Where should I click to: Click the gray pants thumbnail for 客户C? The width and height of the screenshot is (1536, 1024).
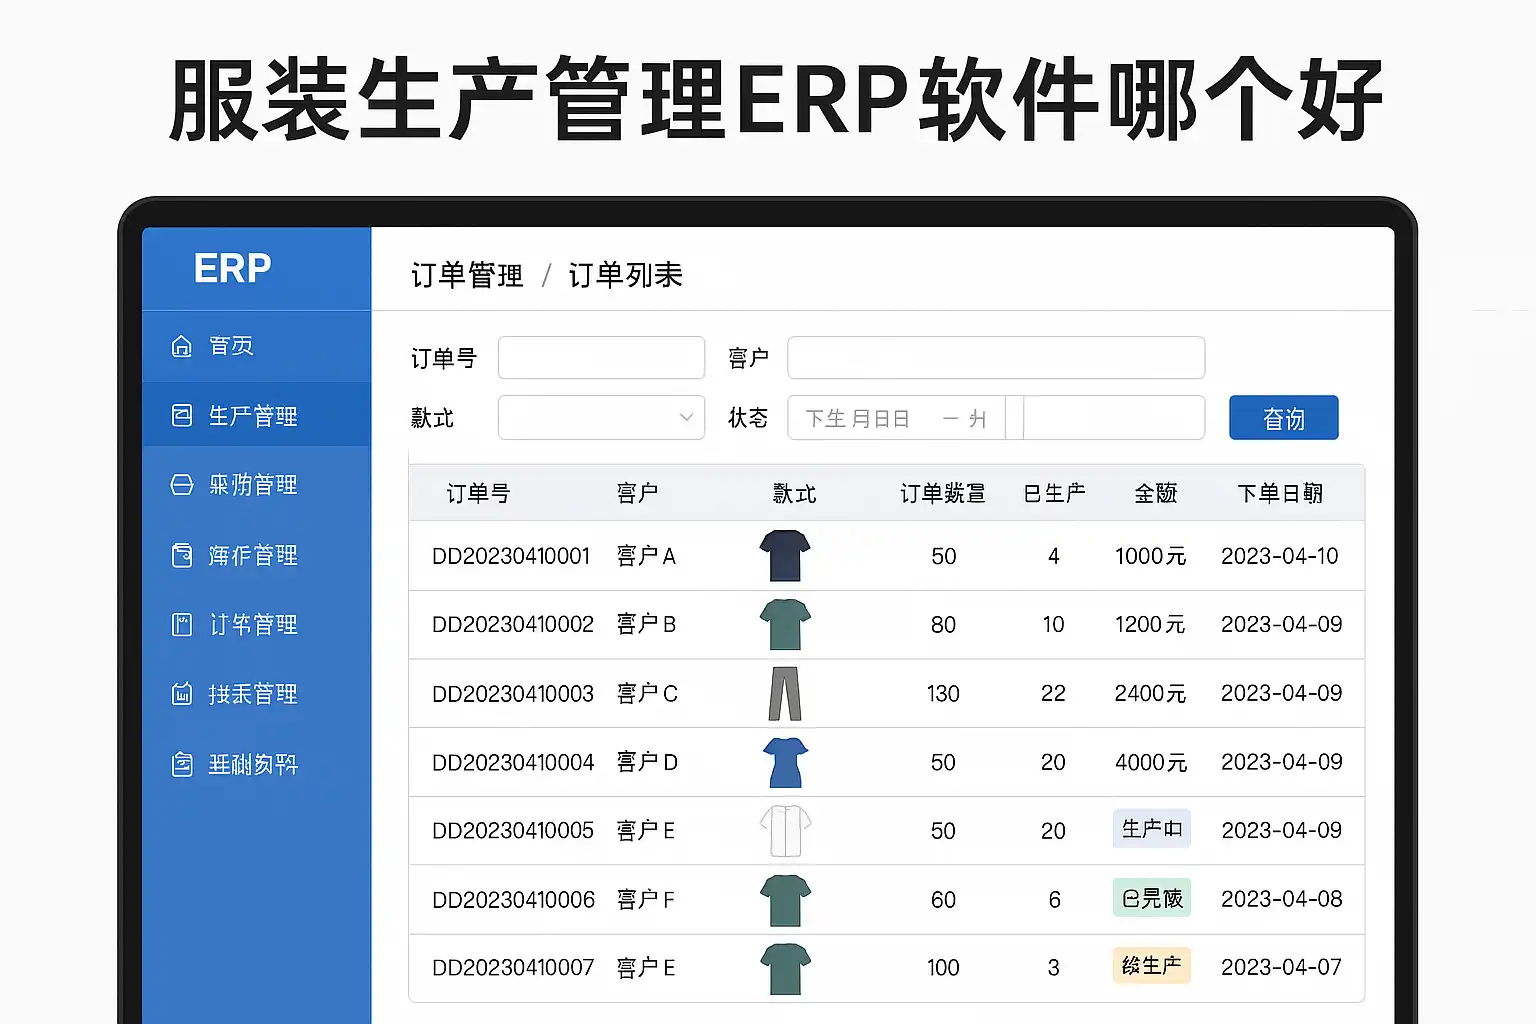pyautogui.click(x=784, y=693)
